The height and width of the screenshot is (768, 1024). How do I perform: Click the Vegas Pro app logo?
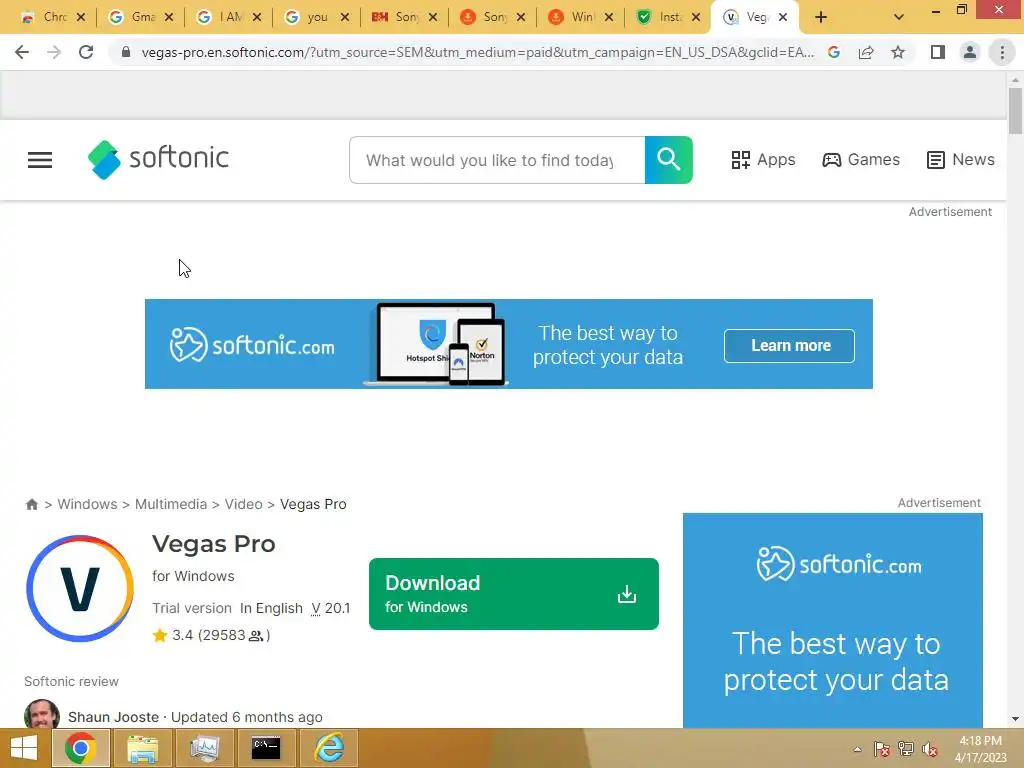tap(80, 588)
